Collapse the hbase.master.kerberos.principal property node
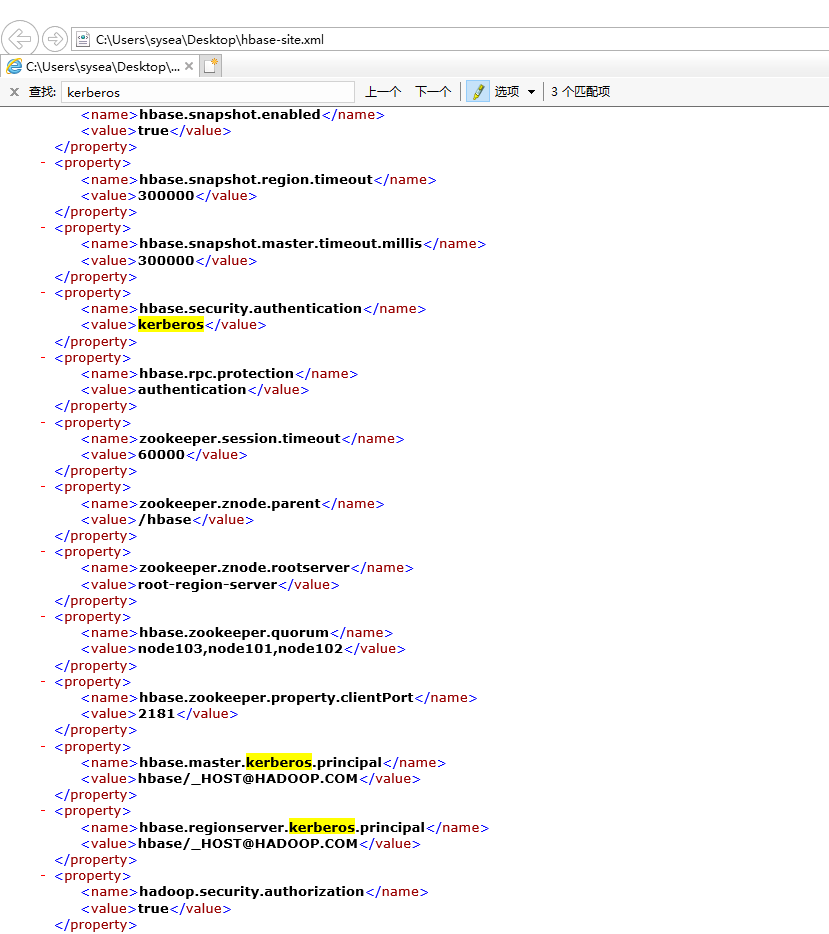The image size is (829, 934). click(42, 746)
